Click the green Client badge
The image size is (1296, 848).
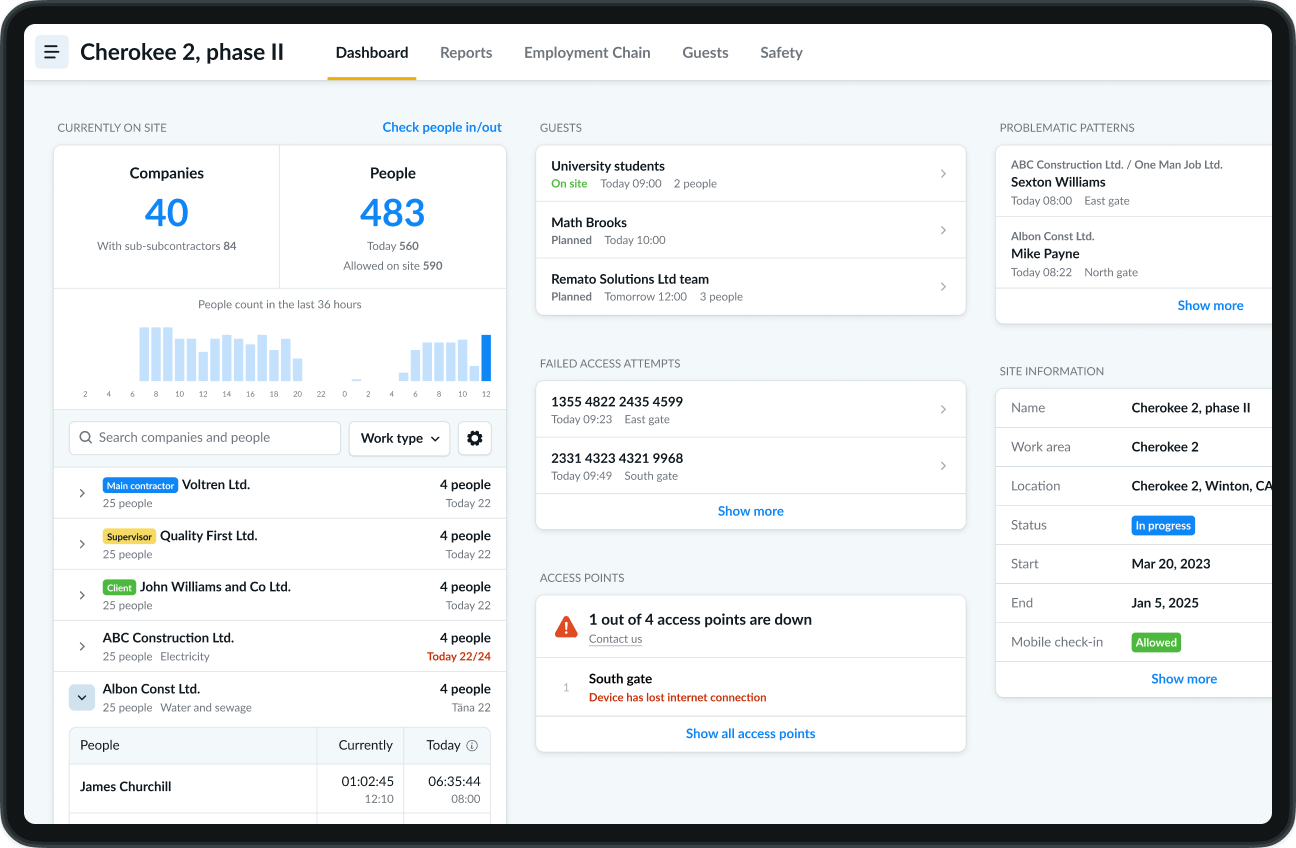pos(119,587)
